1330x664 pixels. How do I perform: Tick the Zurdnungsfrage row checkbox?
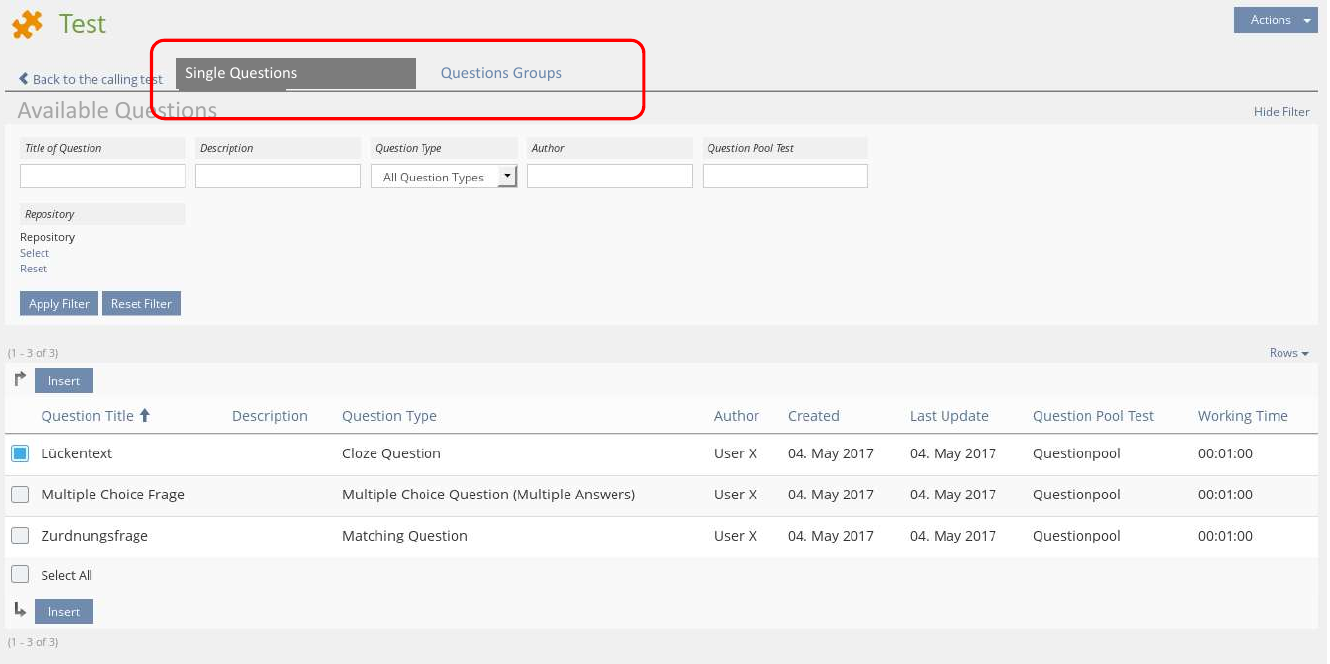(x=20, y=535)
